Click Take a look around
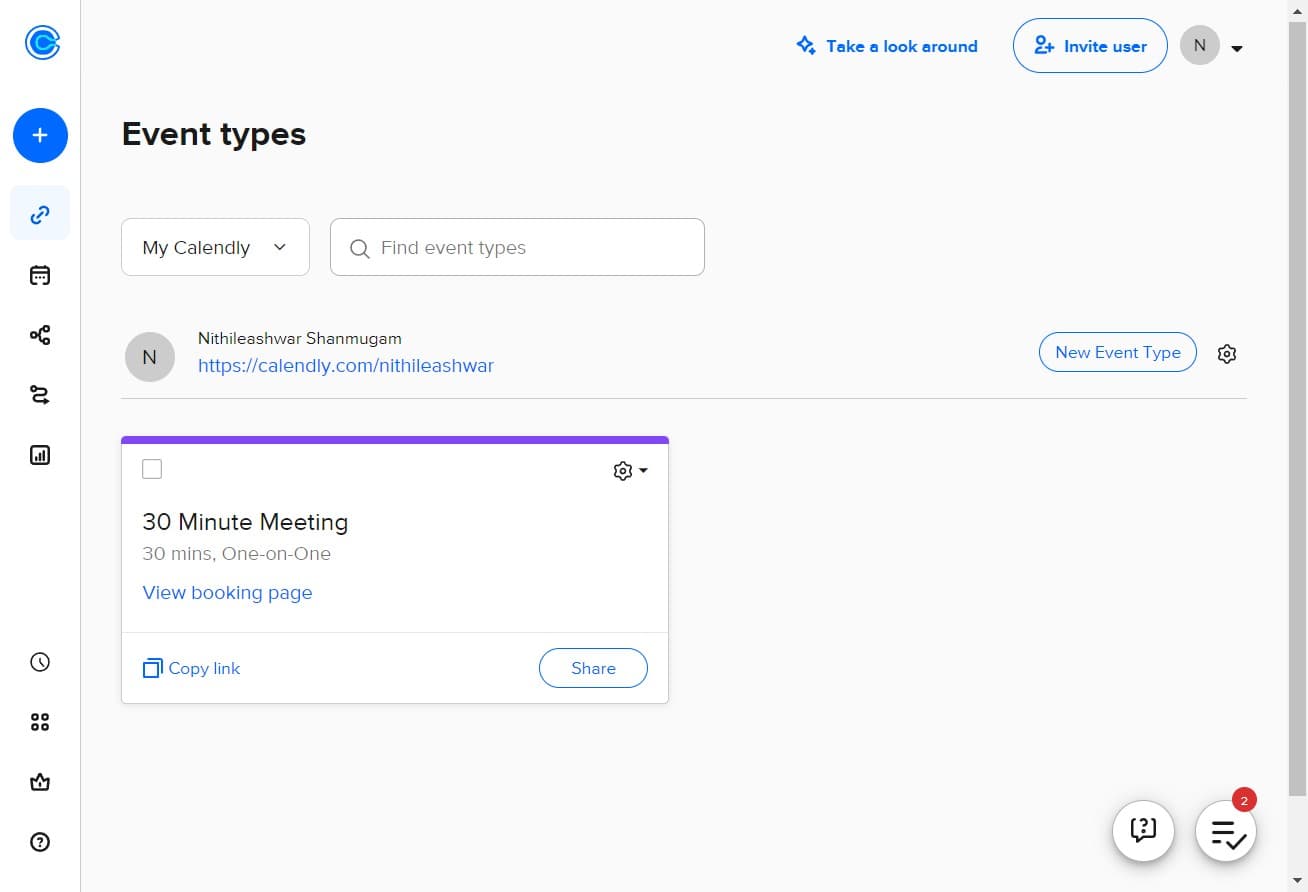Image resolution: width=1308 pixels, height=892 pixels. click(x=887, y=46)
